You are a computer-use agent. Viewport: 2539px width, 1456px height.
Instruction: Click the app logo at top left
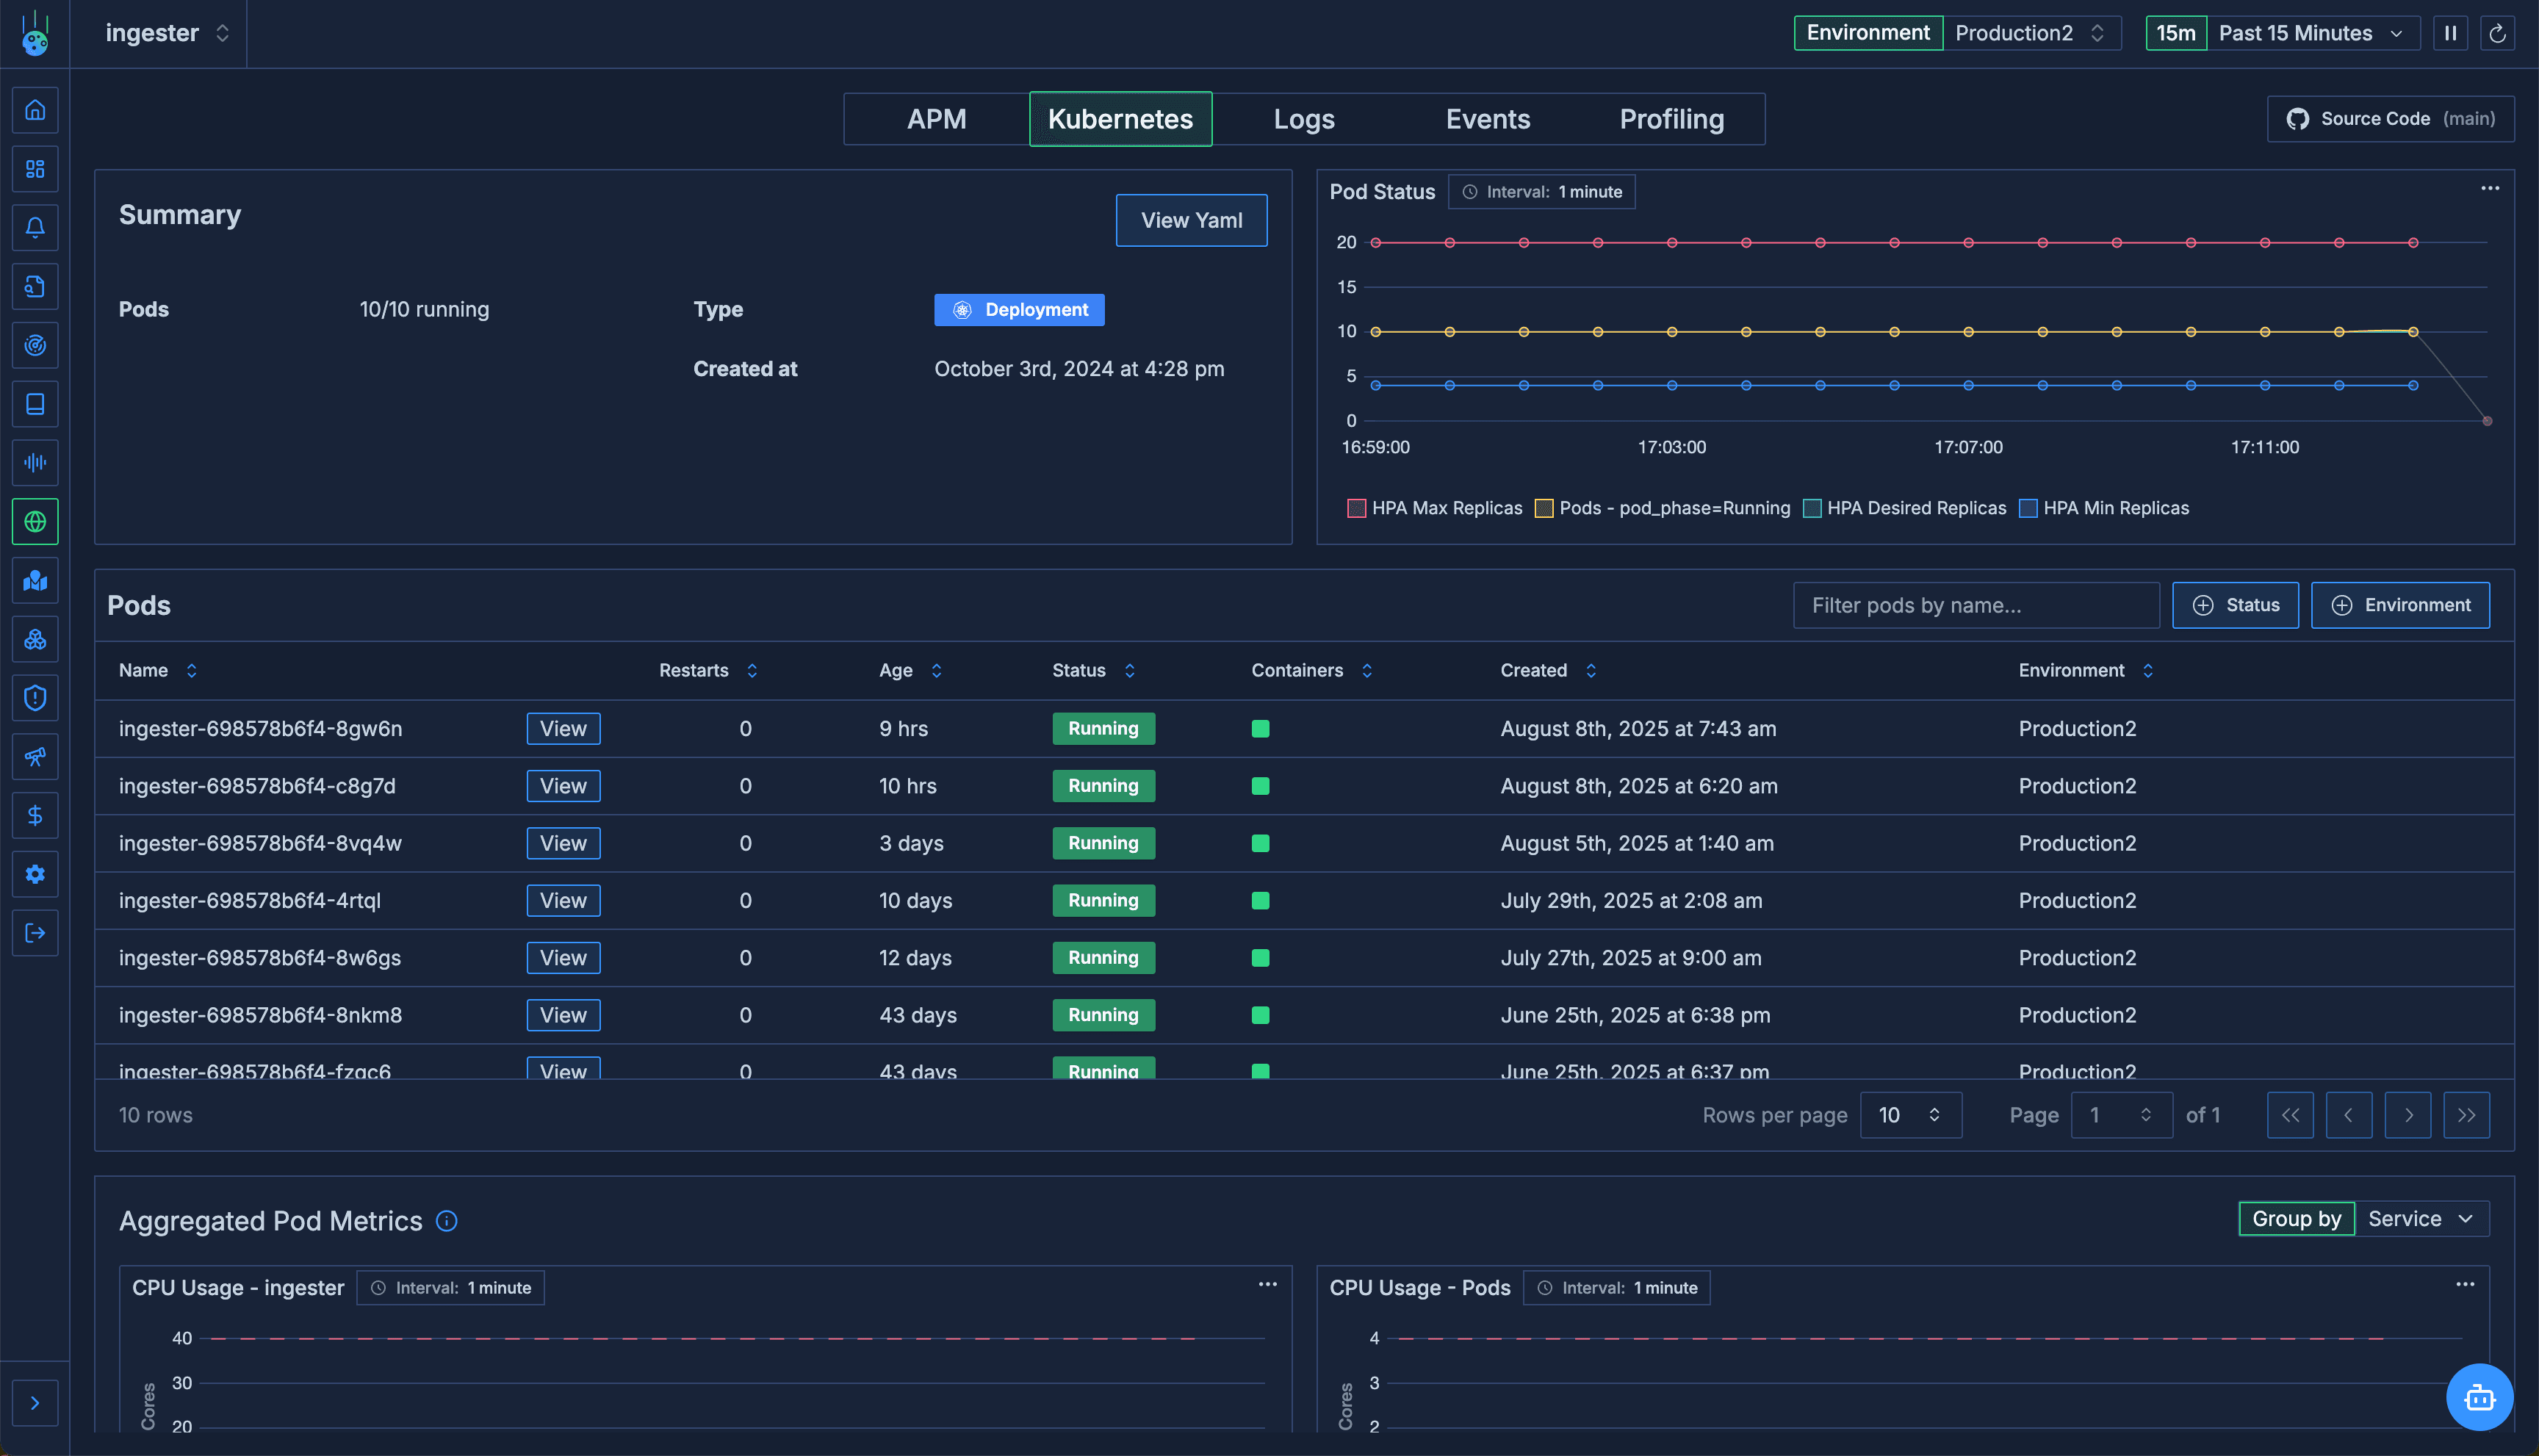click(x=35, y=34)
